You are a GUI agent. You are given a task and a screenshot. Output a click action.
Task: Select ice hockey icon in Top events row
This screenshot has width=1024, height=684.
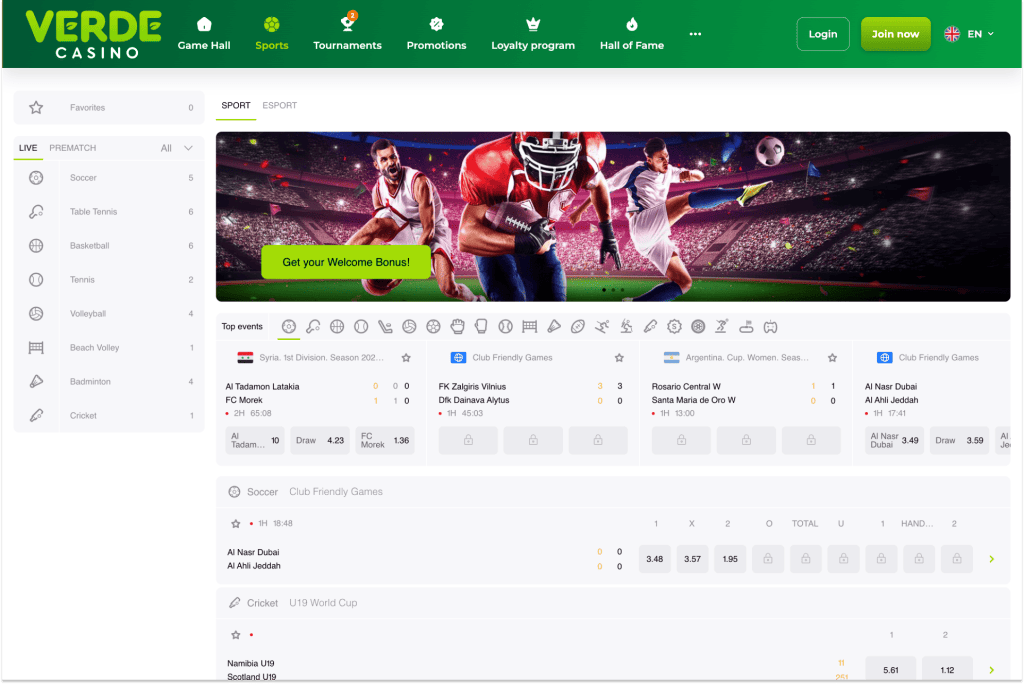(385, 327)
